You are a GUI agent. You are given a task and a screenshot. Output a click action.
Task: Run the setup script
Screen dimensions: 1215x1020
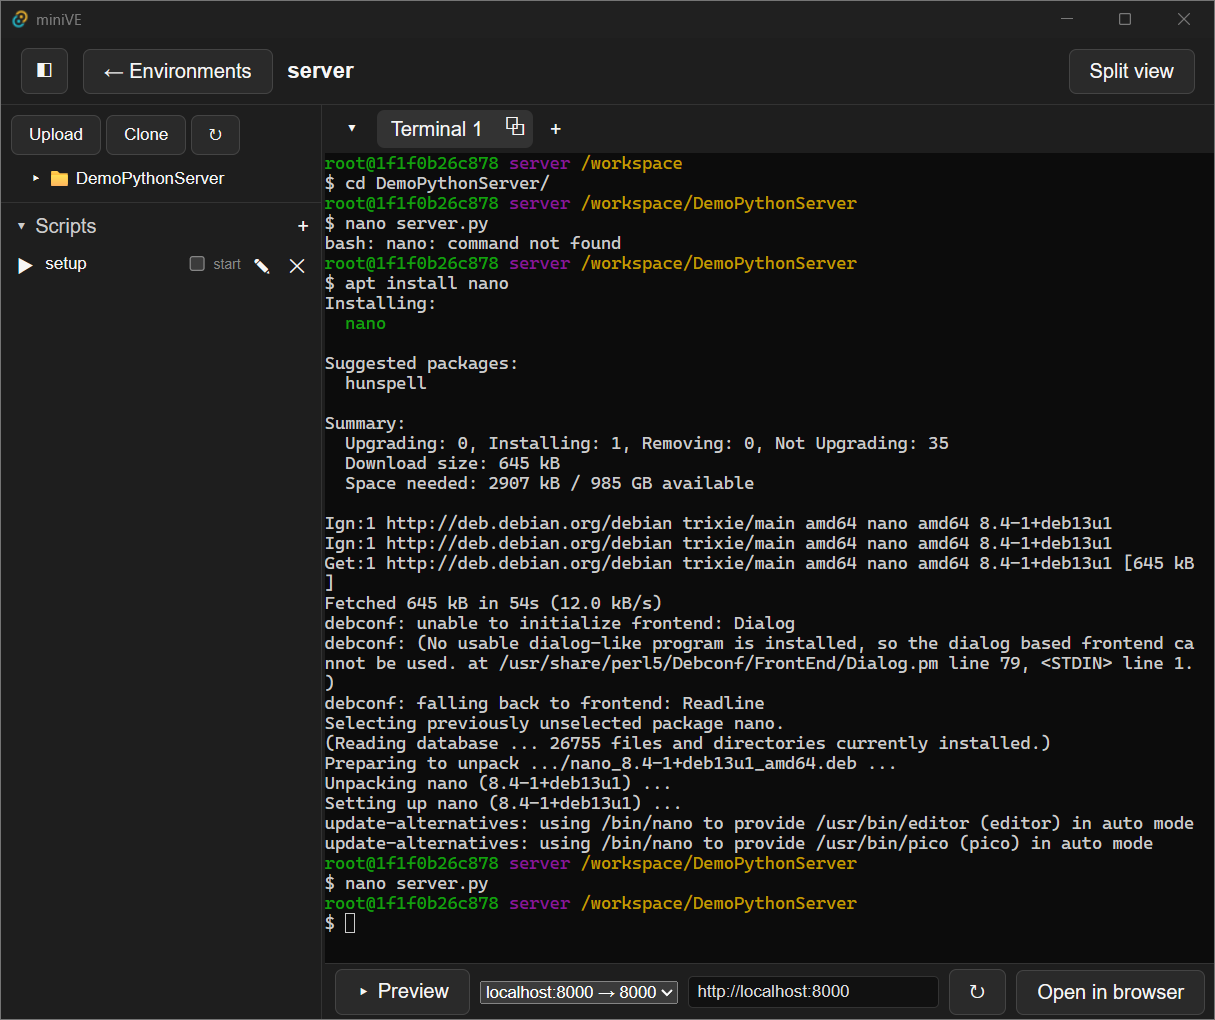(x=26, y=265)
